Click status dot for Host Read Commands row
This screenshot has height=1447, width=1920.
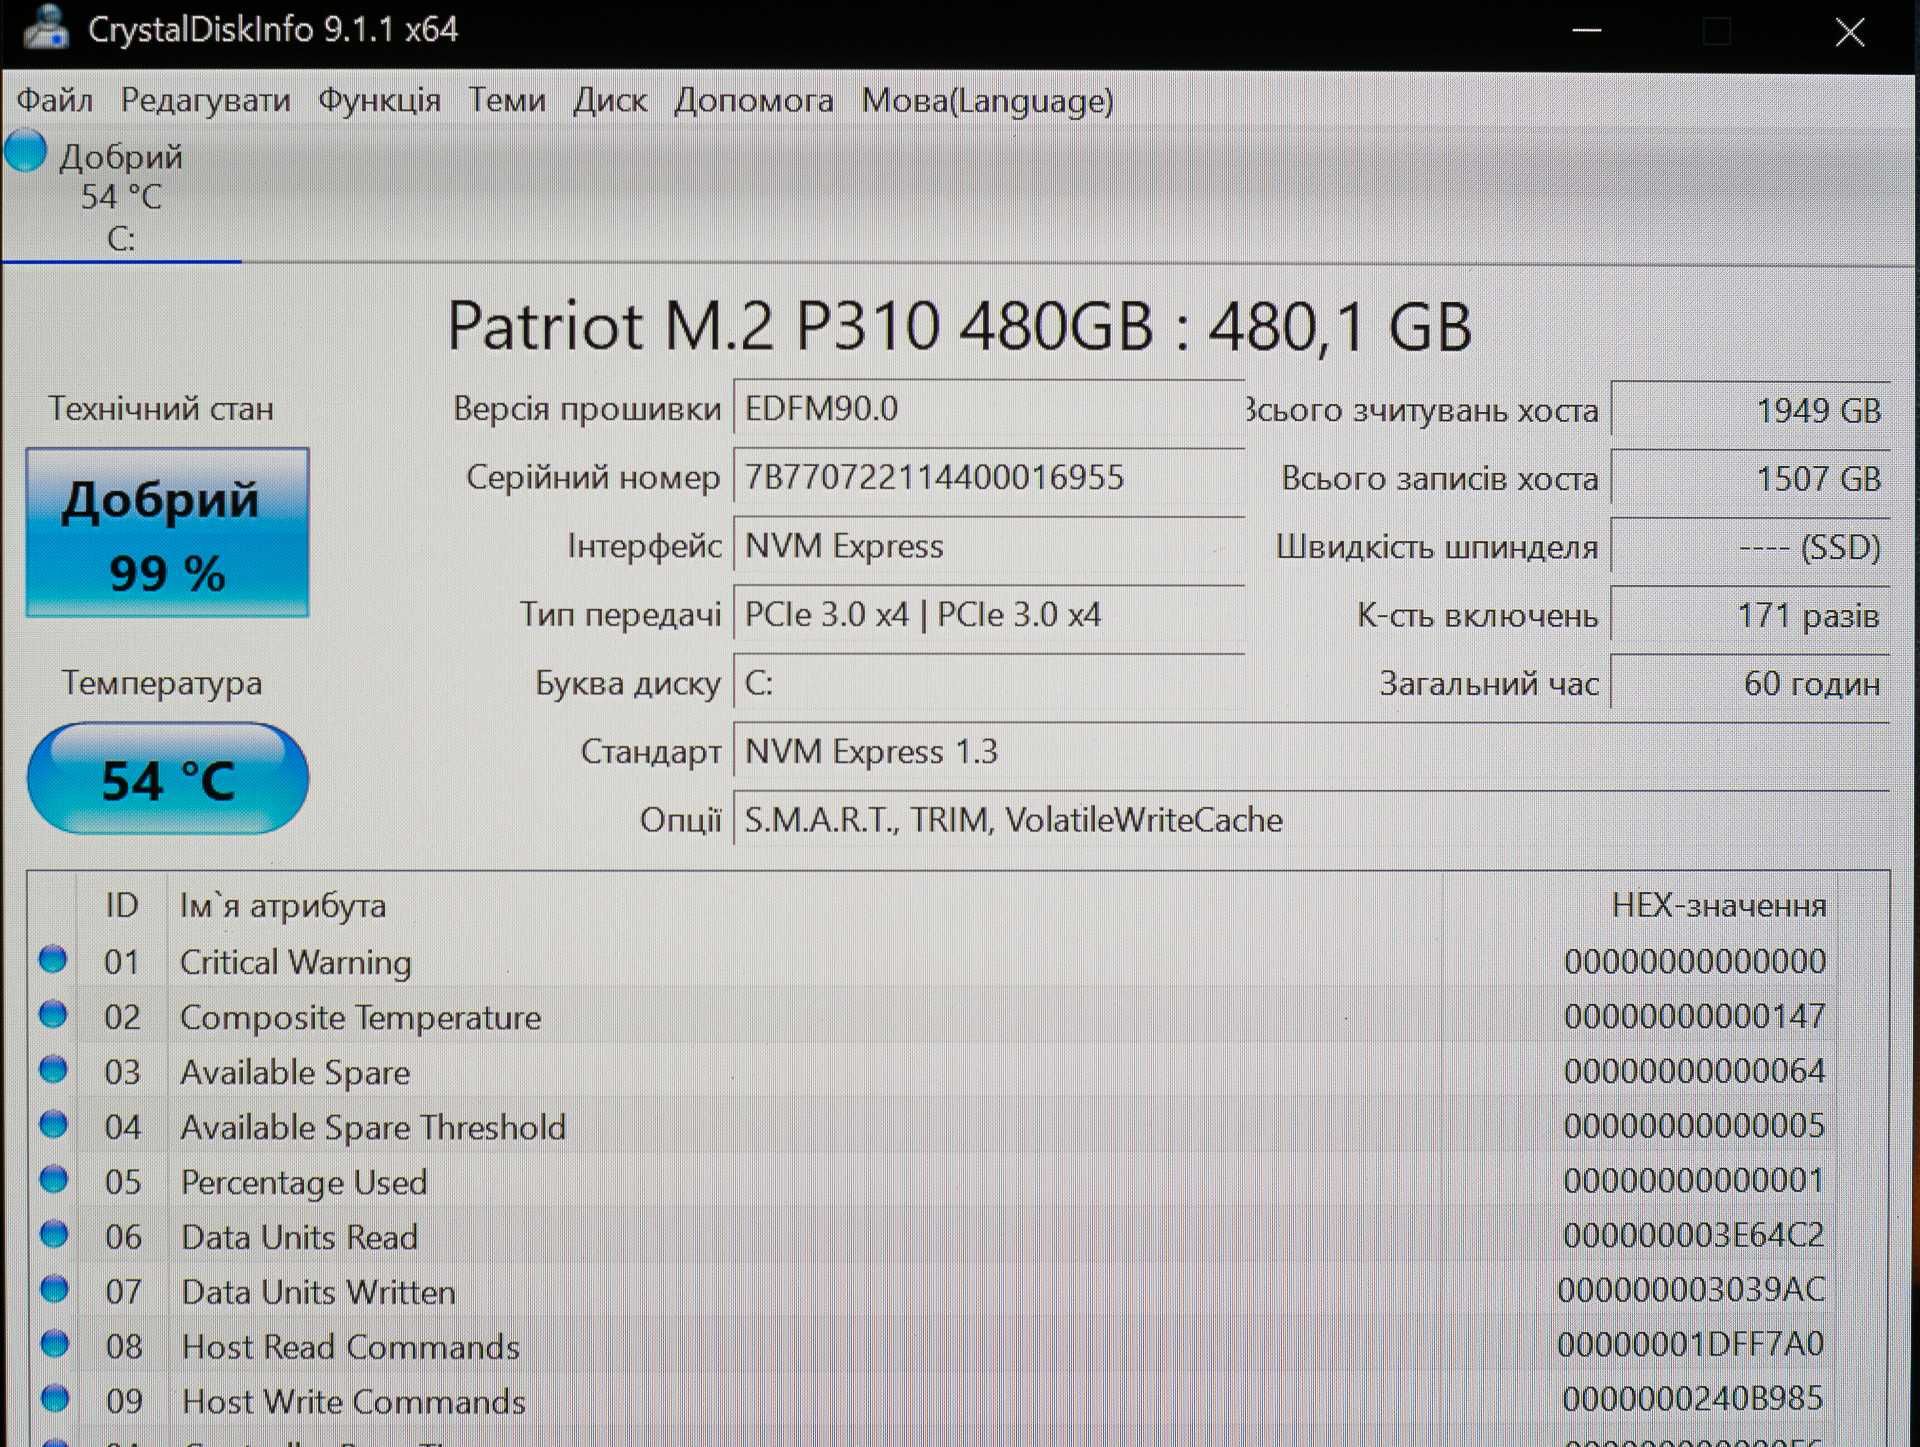click(x=55, y=1345)
